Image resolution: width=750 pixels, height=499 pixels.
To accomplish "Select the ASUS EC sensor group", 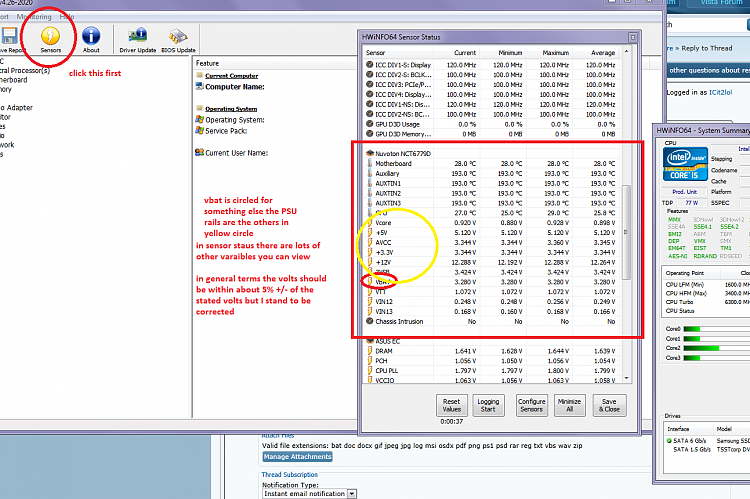I will point(493,341).
